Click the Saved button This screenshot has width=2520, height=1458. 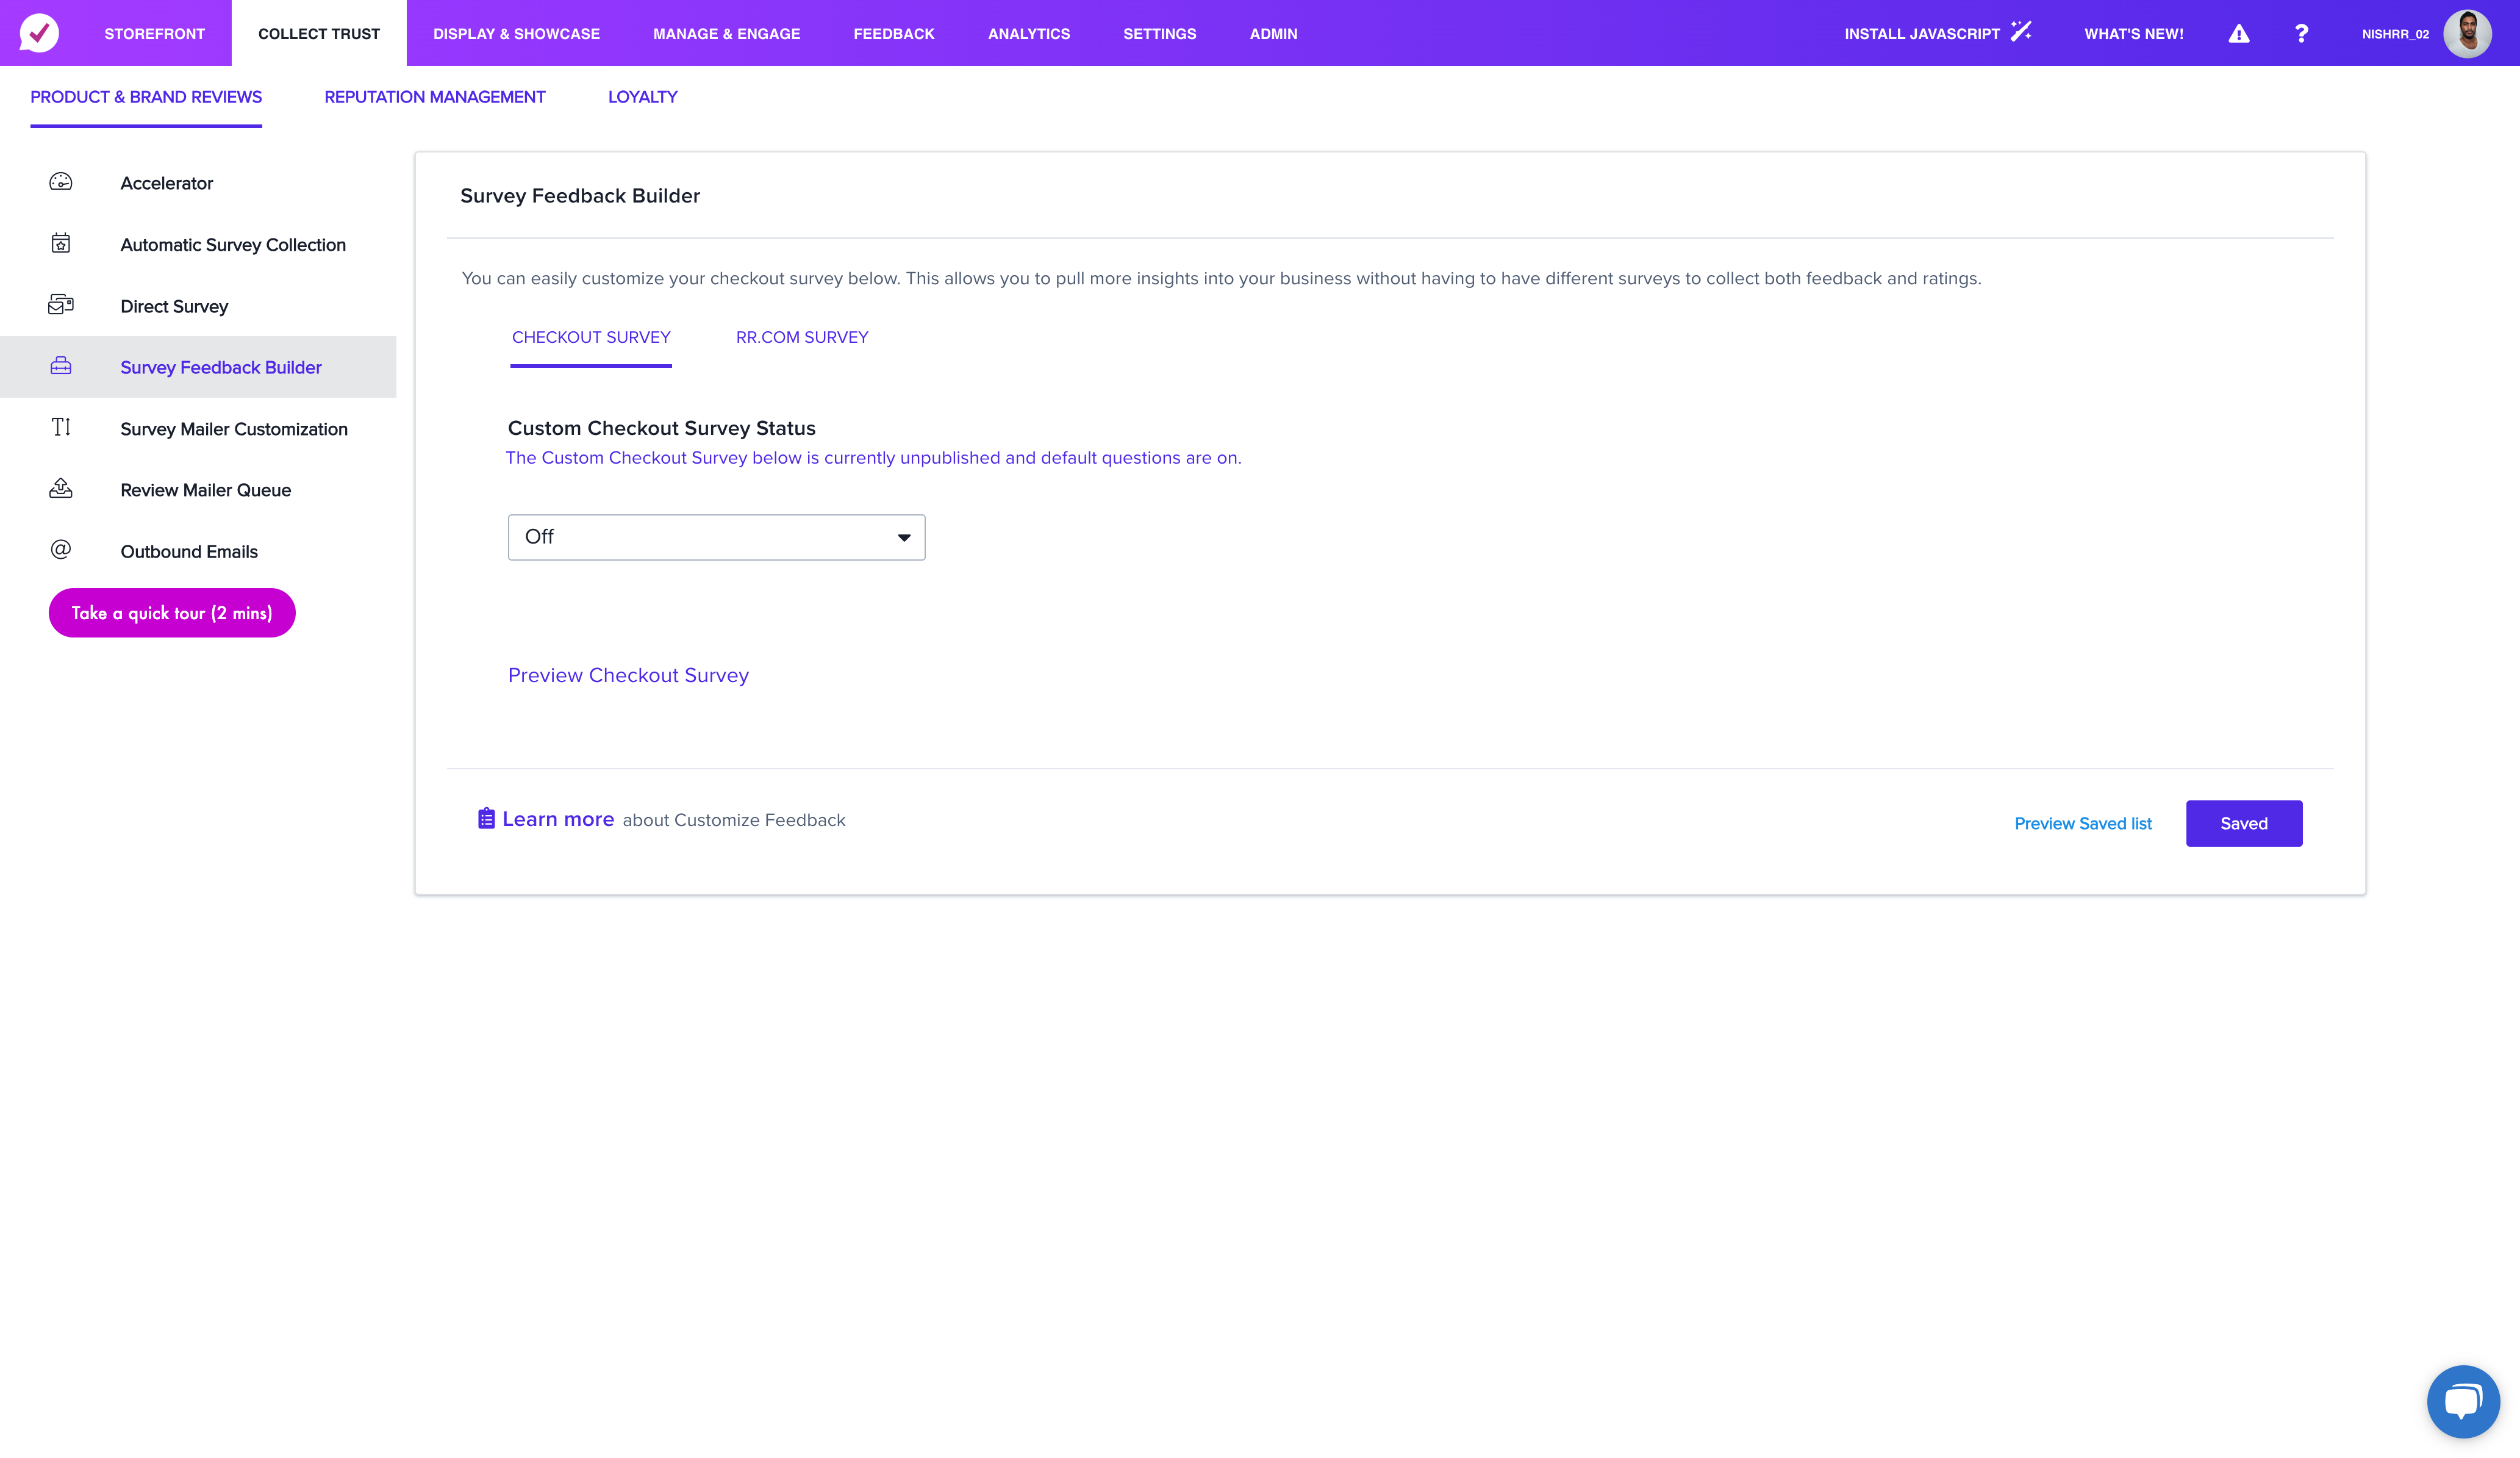(2244, 823)
